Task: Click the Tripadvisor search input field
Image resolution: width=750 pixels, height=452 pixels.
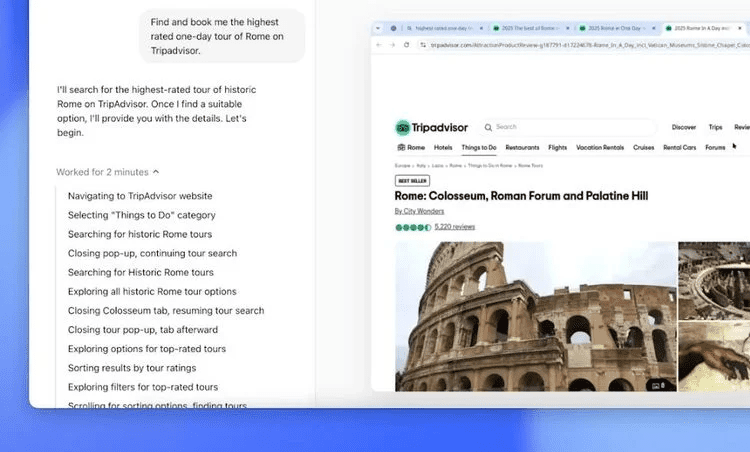Action: click(x=570, y=128)
